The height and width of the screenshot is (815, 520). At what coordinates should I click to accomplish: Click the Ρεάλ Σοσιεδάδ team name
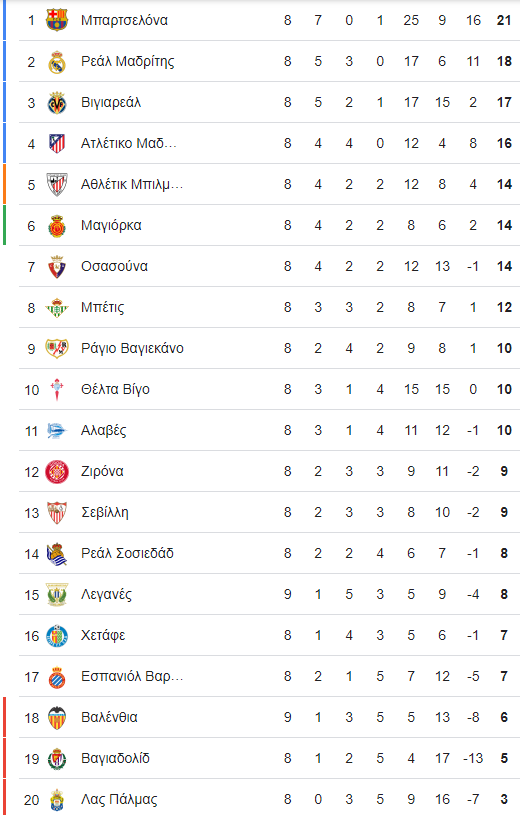(x=127, y=553)
